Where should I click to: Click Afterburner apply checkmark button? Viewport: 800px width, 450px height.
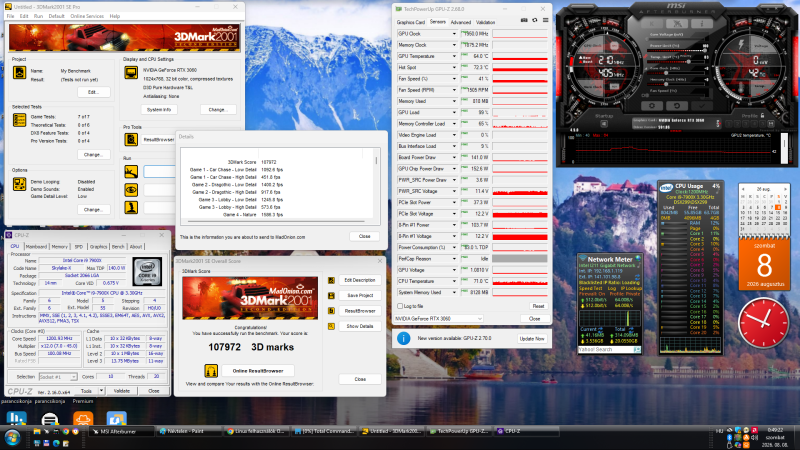tap(702, 106)
